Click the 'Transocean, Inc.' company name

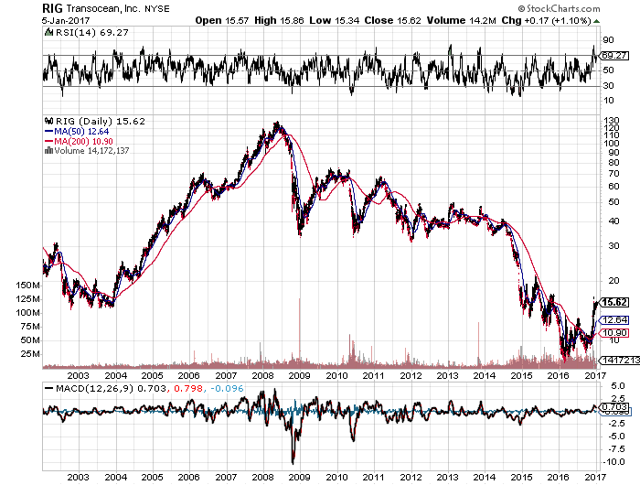pos(102,9)
